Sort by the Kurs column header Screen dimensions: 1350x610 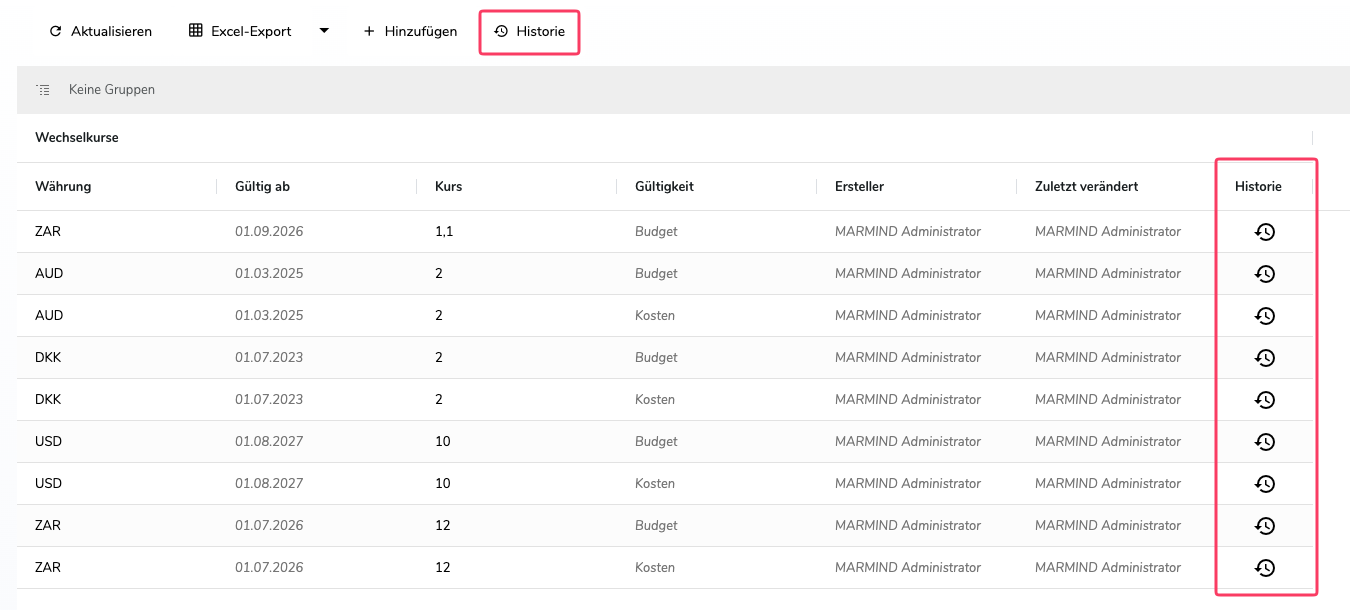click(449, 186)
